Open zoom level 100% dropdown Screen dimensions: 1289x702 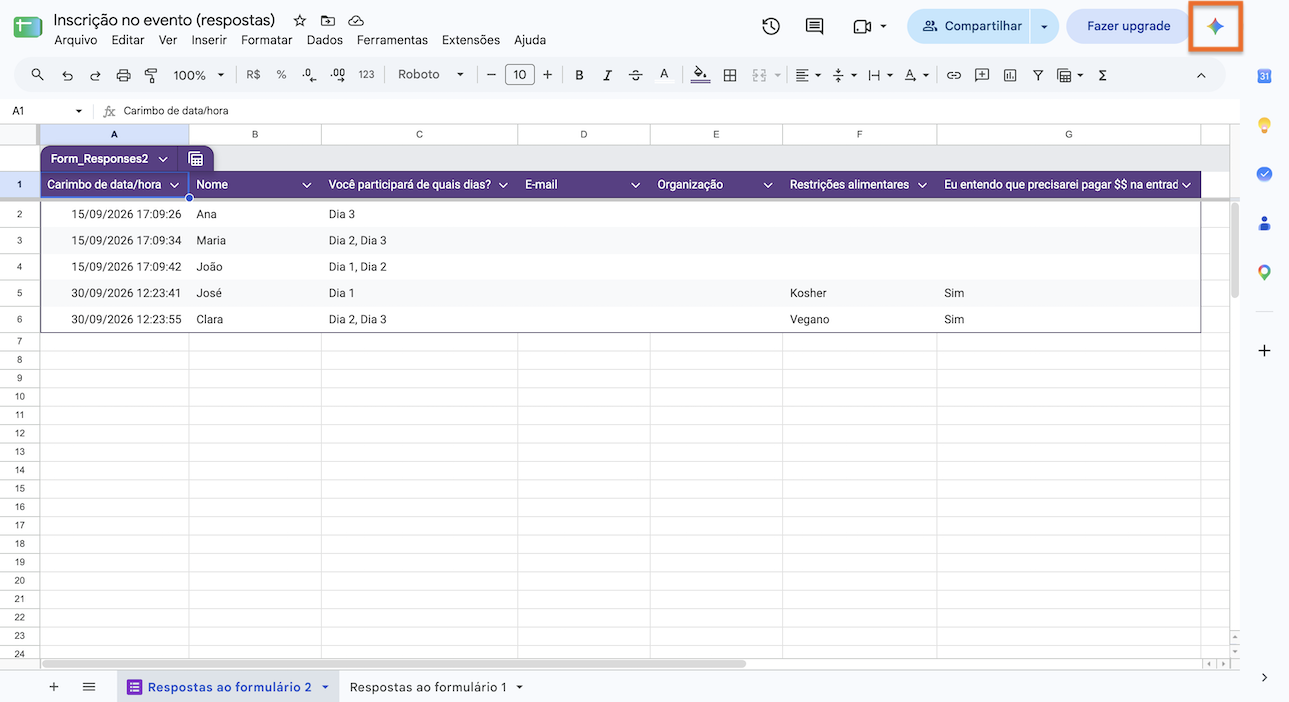199,75
